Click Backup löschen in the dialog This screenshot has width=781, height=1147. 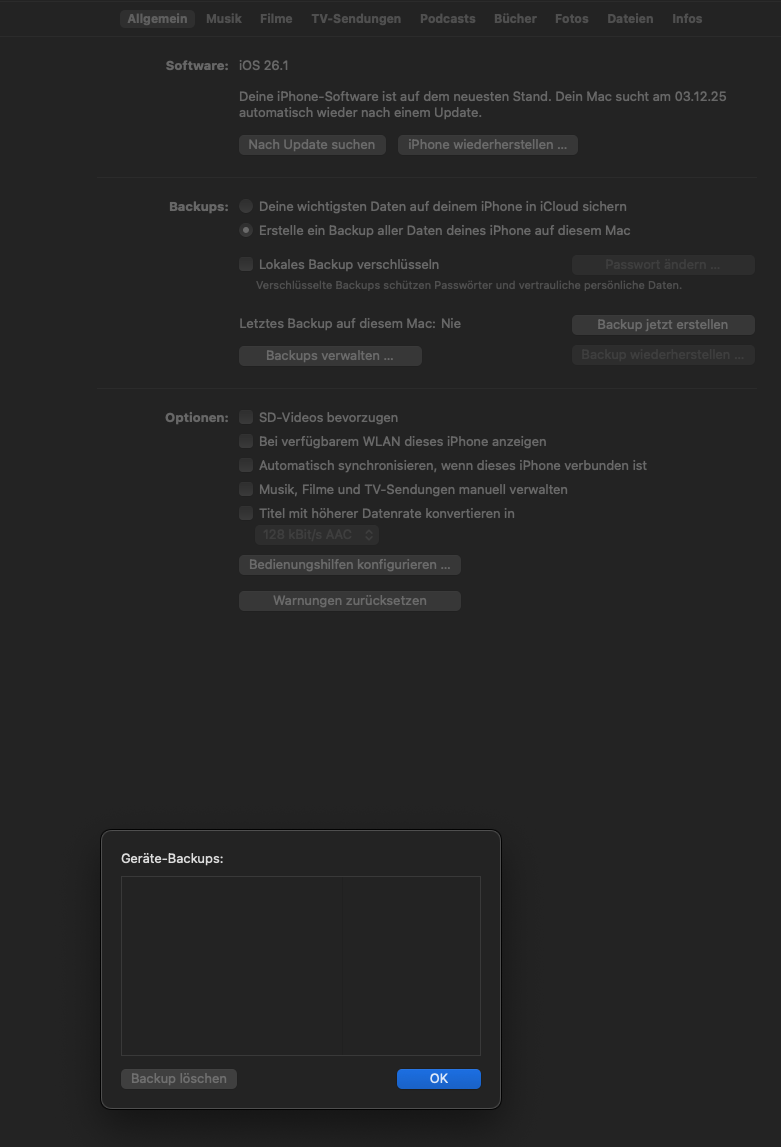tap(179, 1078)
